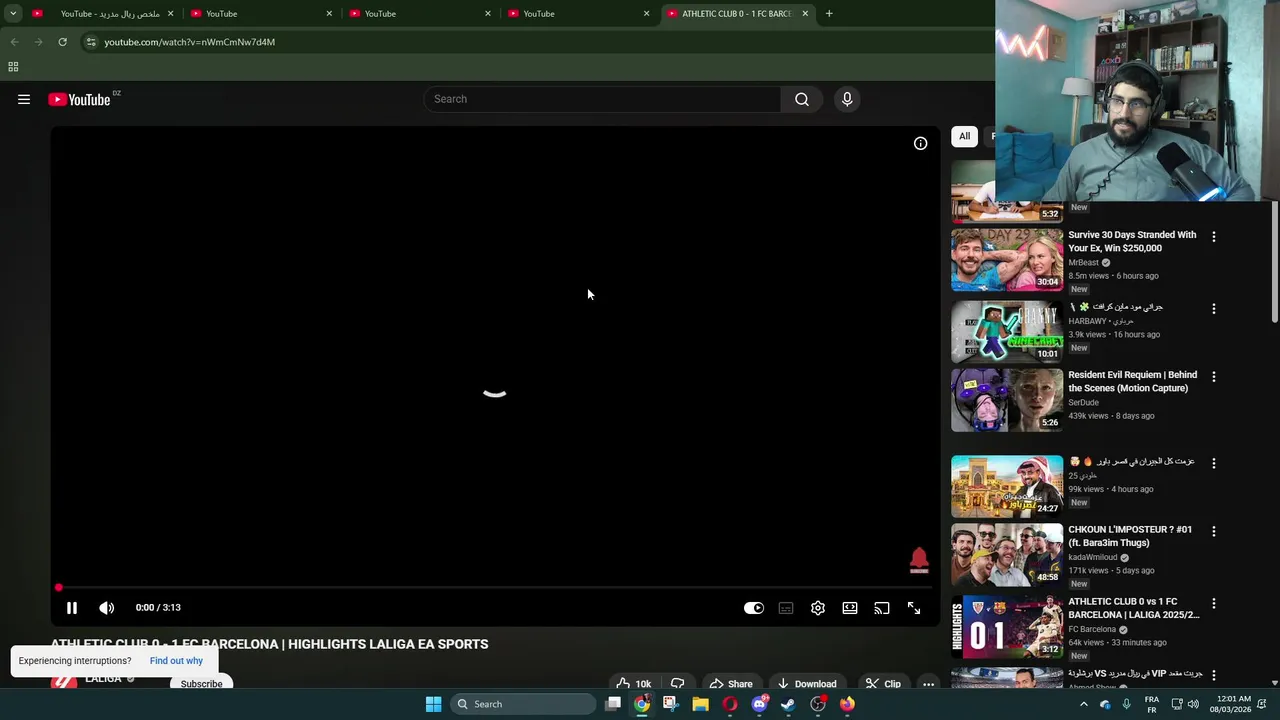
Task: Open options for the Ahmed Show VIP video
Action: click(1214, 675)
